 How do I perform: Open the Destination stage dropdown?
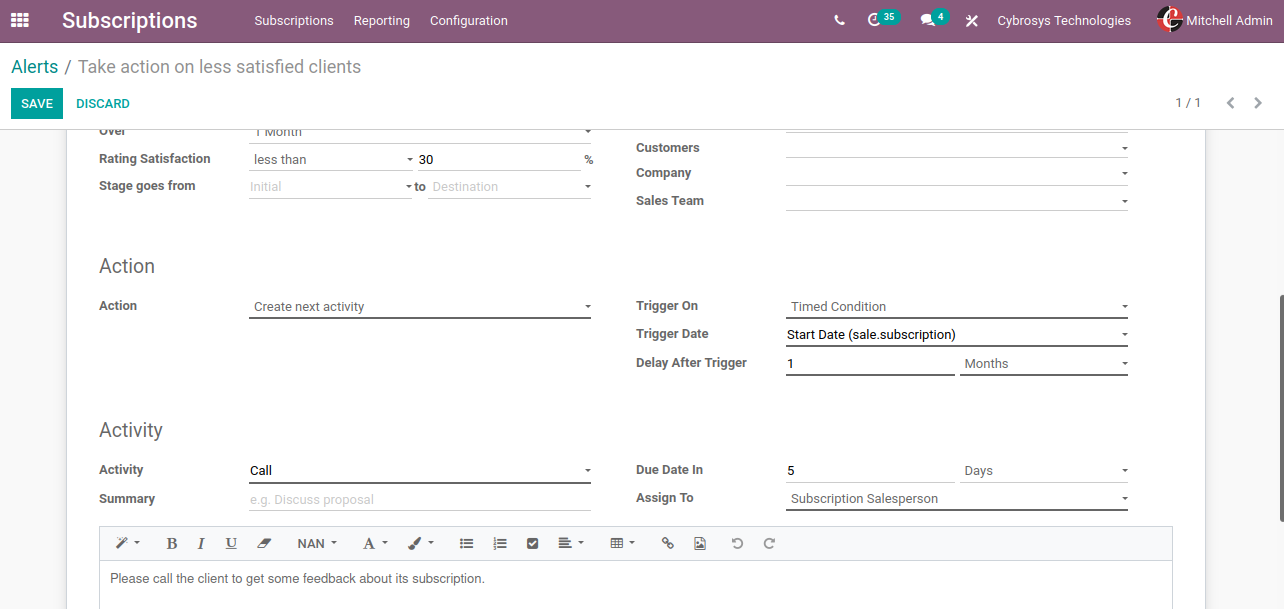510,187
